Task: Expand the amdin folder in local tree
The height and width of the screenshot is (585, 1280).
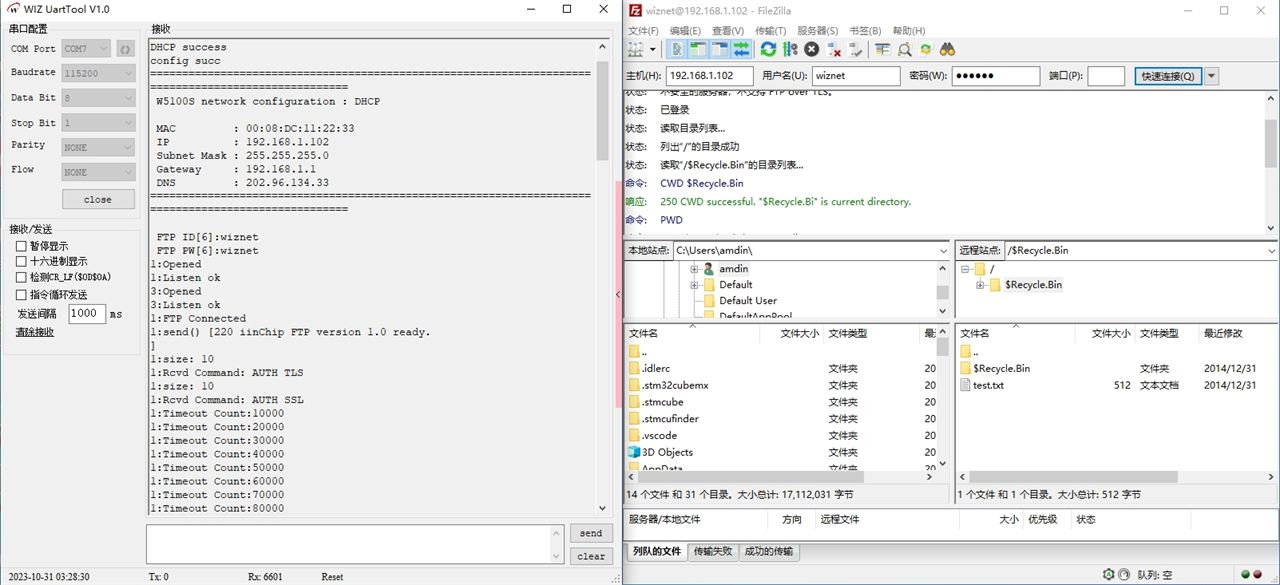Action: click(x=694, y=269)
